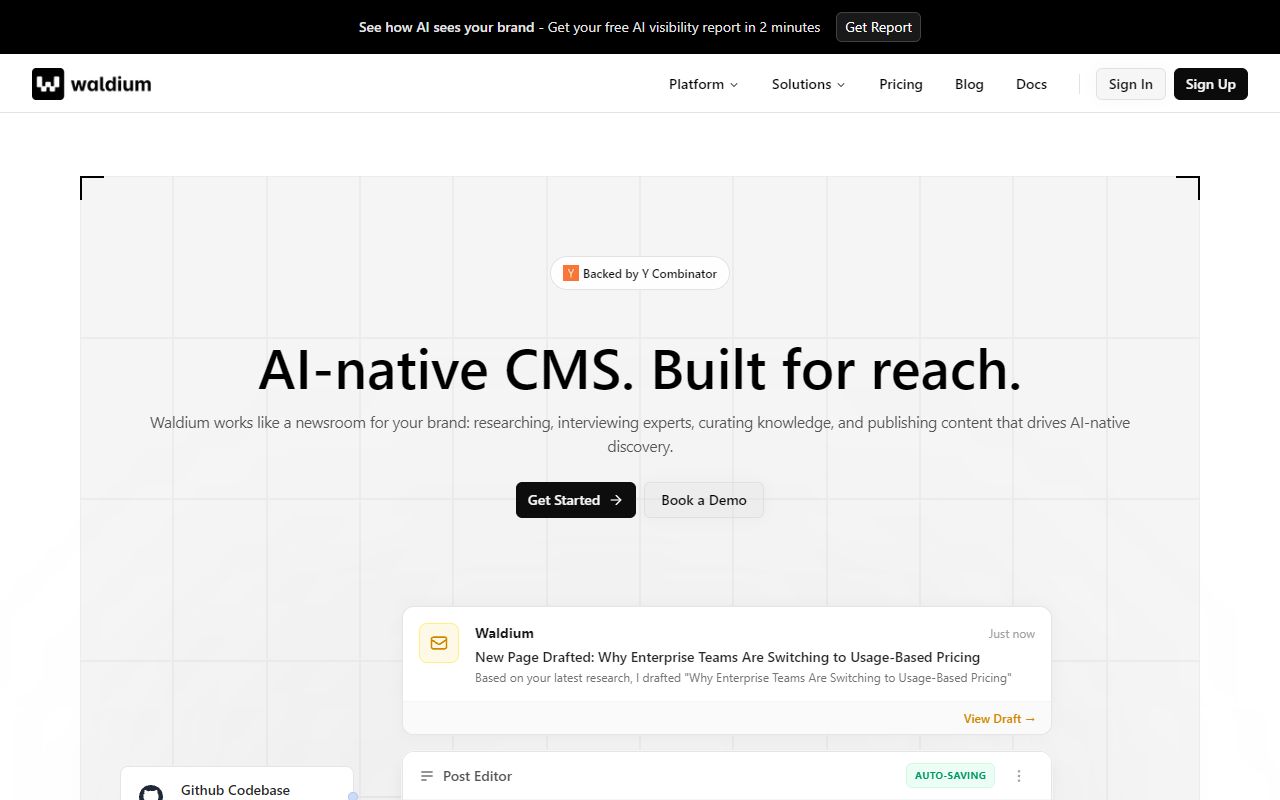Click the Waldium logo icon

tap(48, 84)
